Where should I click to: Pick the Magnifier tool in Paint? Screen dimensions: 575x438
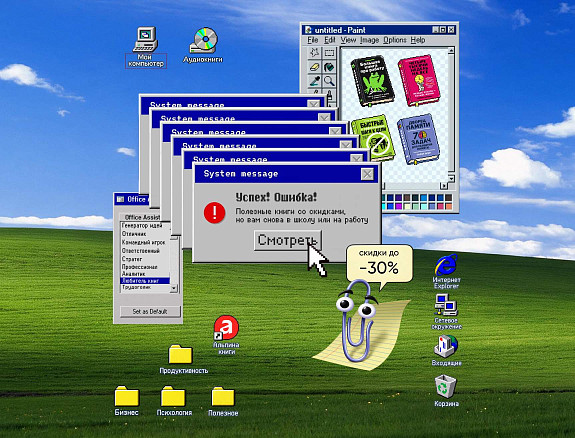329,81
